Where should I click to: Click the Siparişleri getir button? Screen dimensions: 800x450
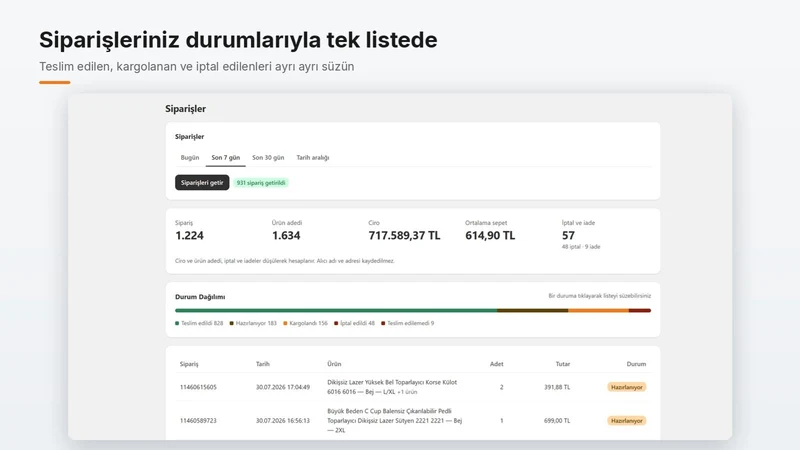[202, 183]
